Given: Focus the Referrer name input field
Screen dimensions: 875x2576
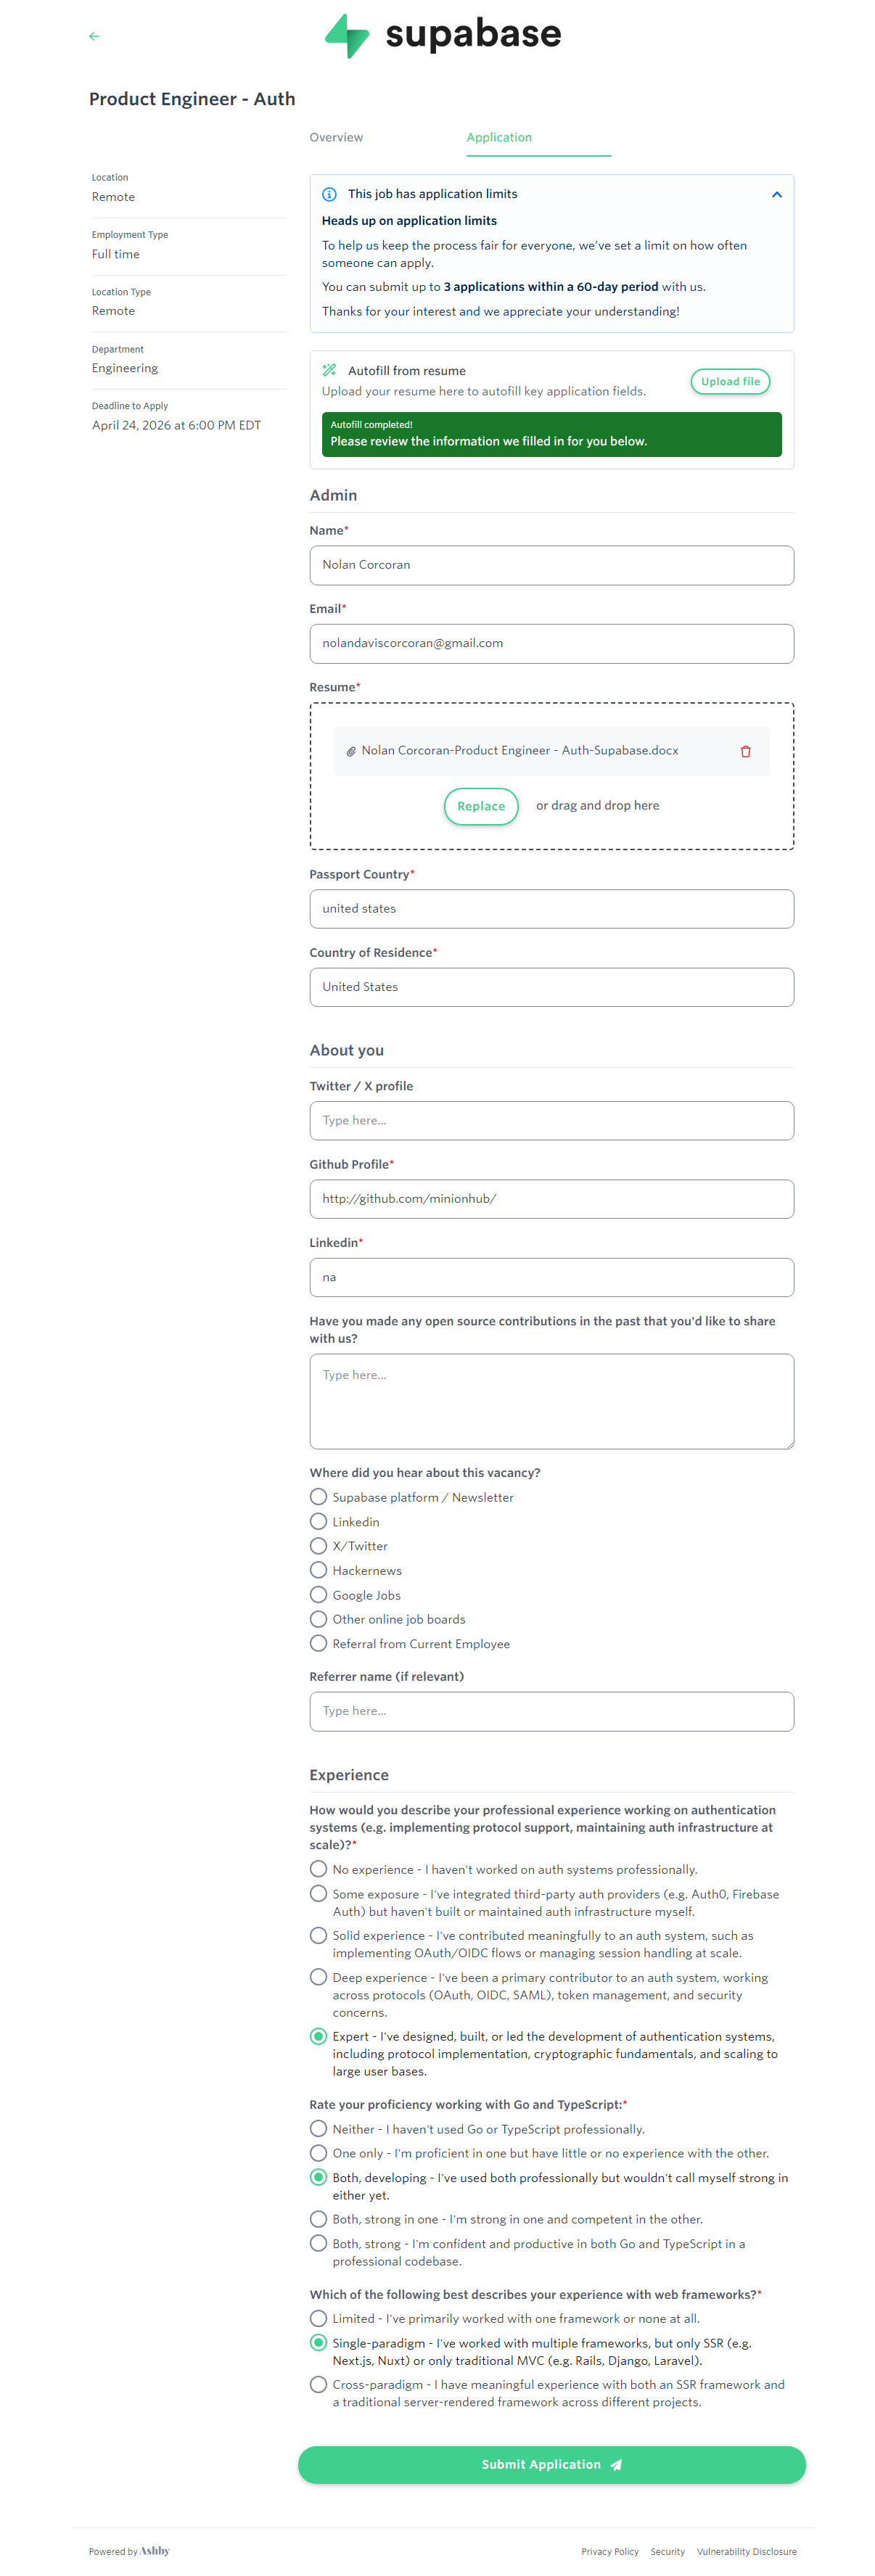Looking at the screenshot, I should tap(551, 1711).
